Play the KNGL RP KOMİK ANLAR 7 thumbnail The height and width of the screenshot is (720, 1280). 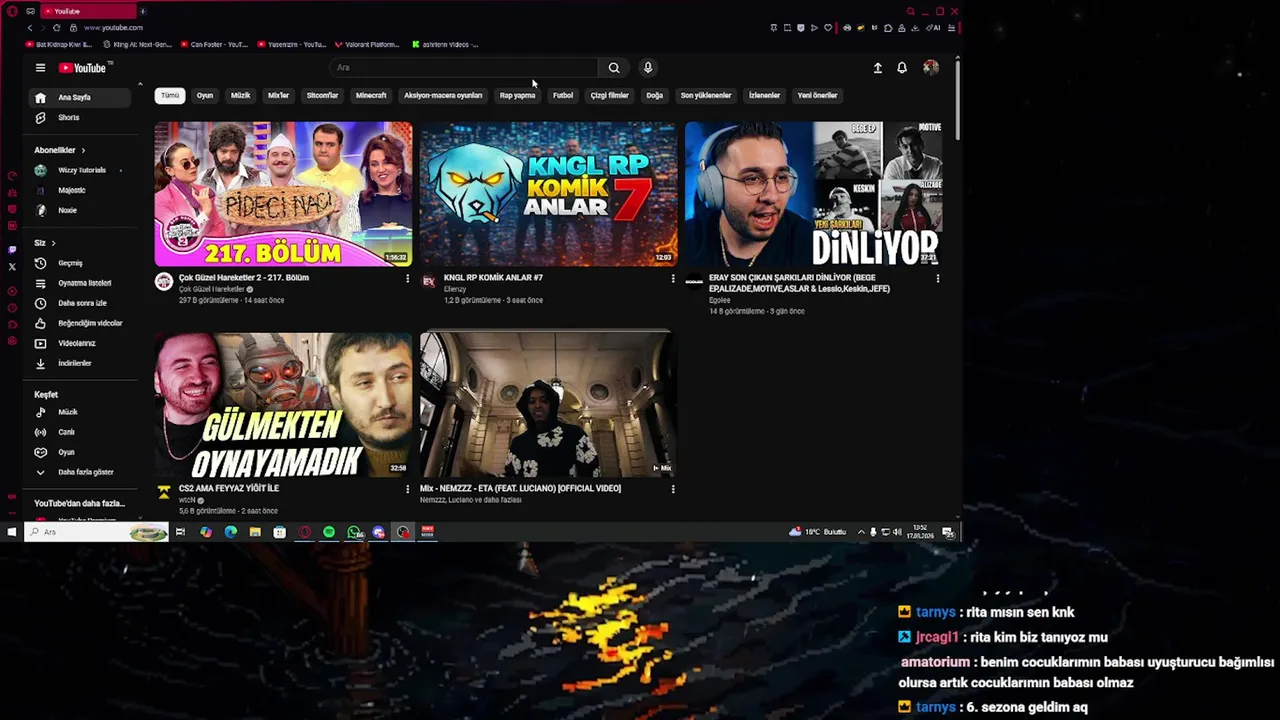pos(548,194)
